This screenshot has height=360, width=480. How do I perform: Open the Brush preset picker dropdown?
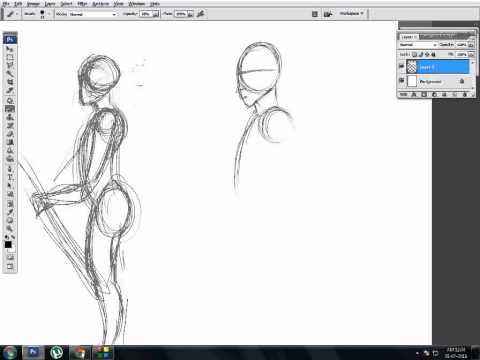[x=49, y=14]
